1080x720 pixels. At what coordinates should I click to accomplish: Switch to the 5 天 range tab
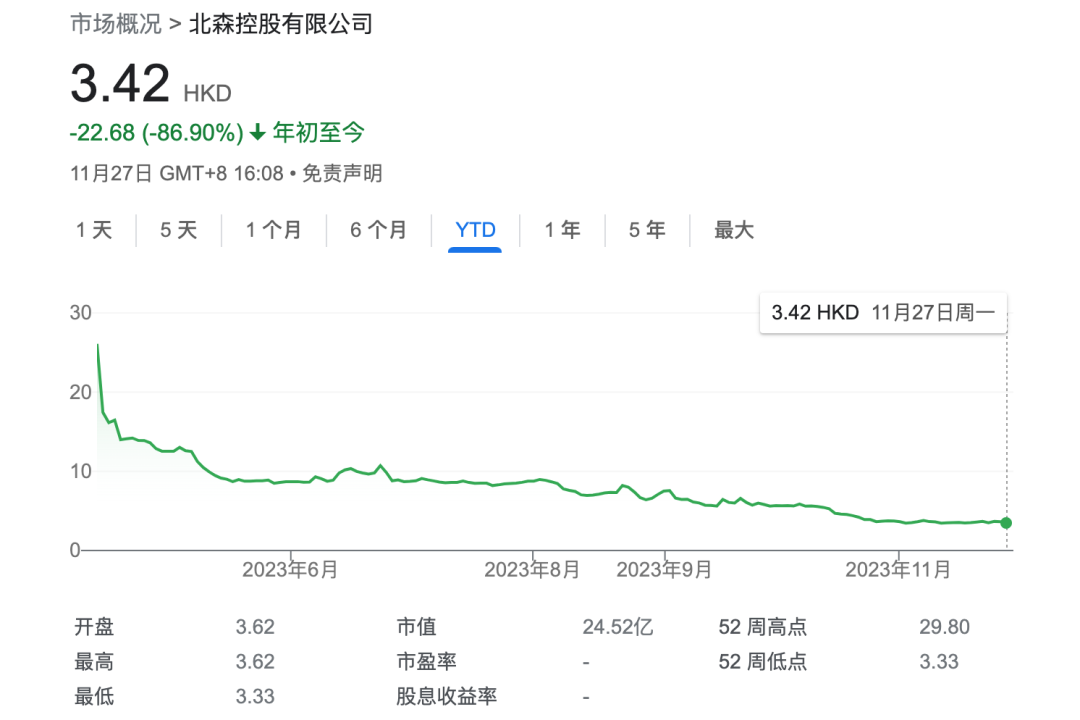(x=179, y=231)
